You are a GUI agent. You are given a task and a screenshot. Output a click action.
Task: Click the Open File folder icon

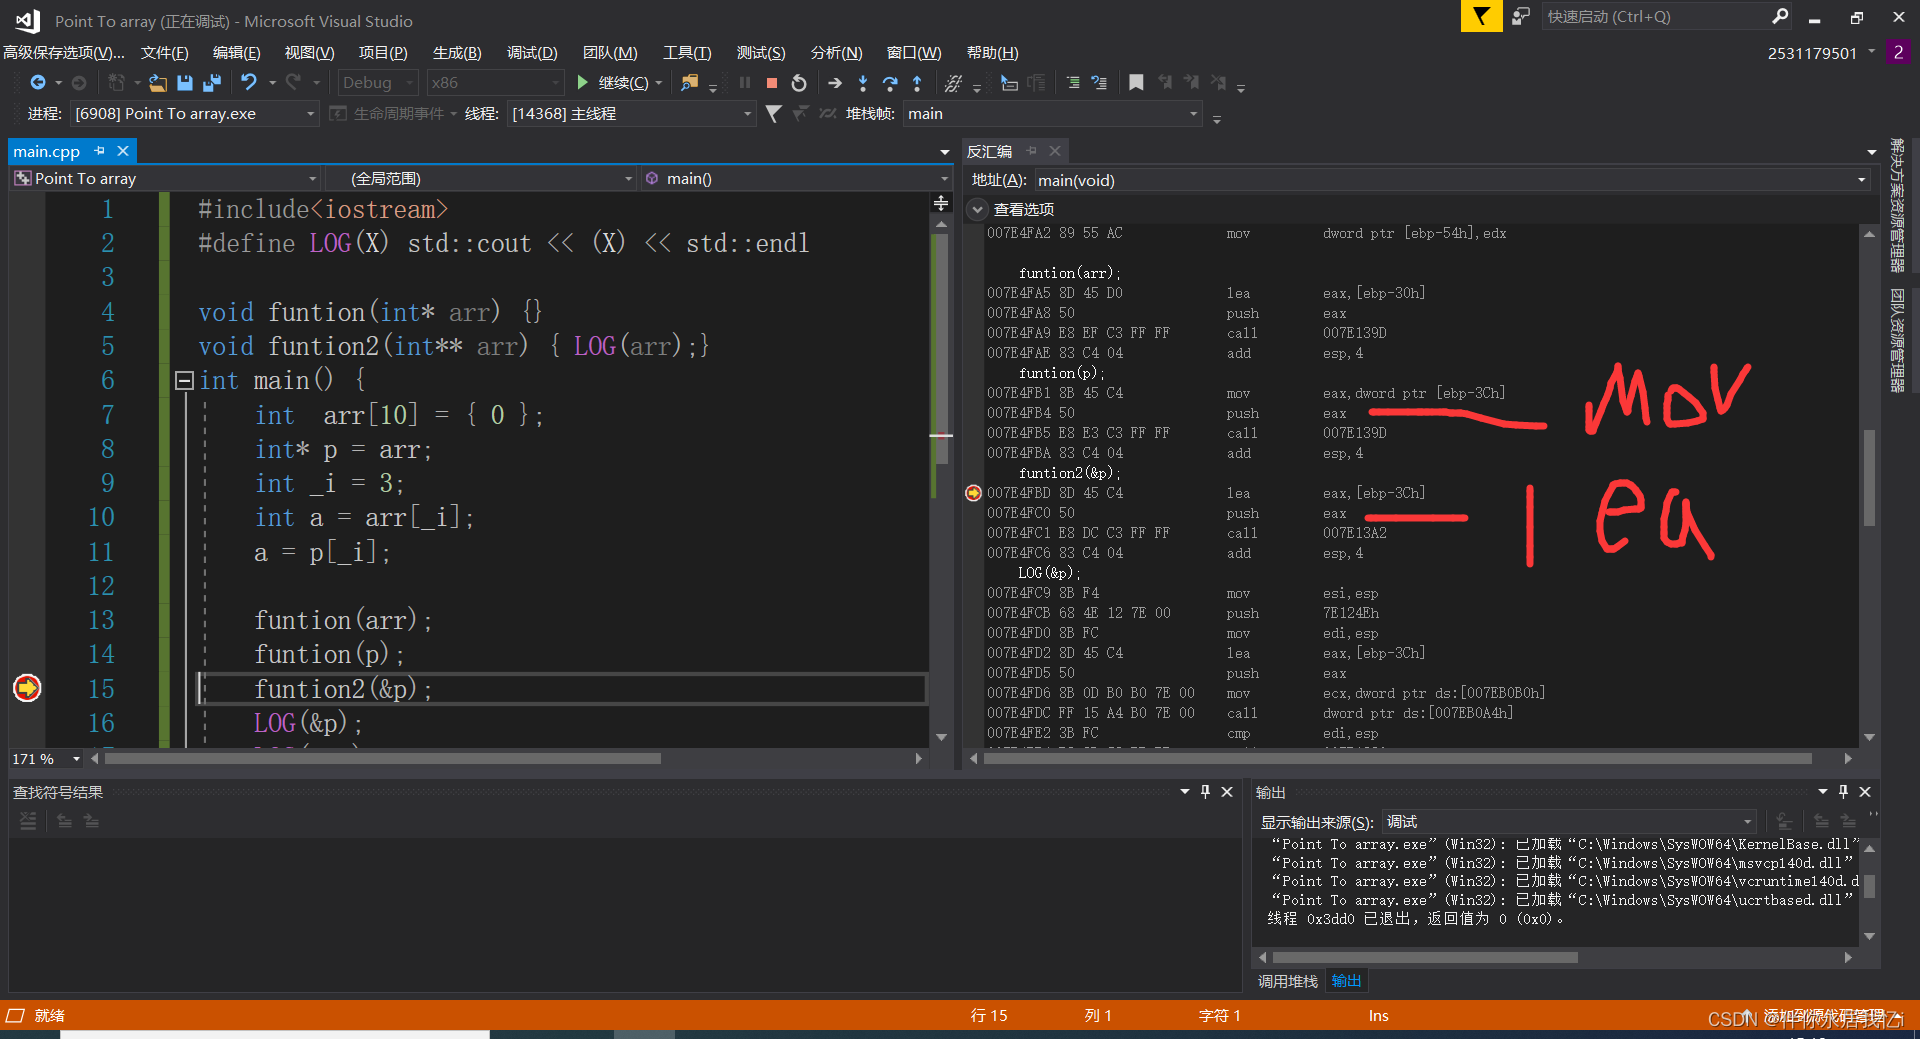click(x=158, y=83)
